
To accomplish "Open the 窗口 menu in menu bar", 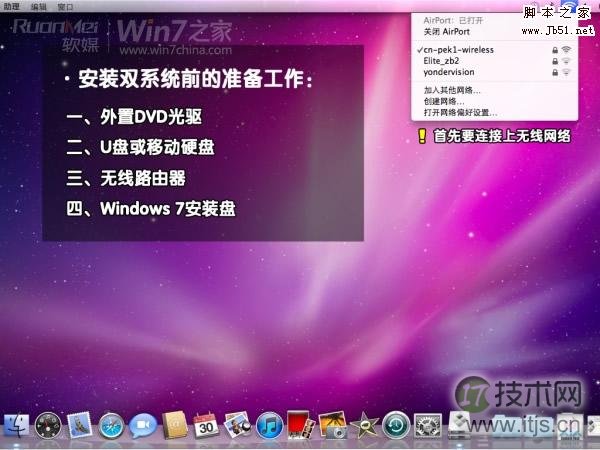I will coord(65,7).
